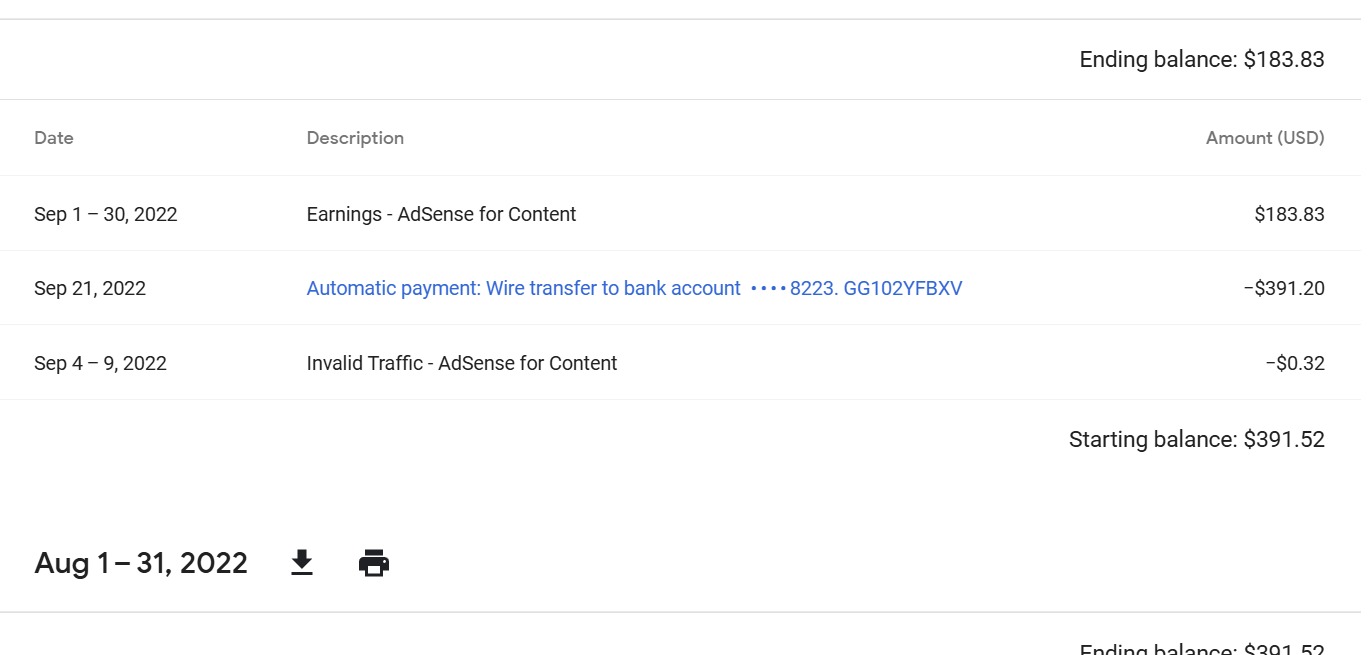The image size is (1372, 655).
Task: Click the Starting balance: $391.52 text
Action: (1197, 439)
